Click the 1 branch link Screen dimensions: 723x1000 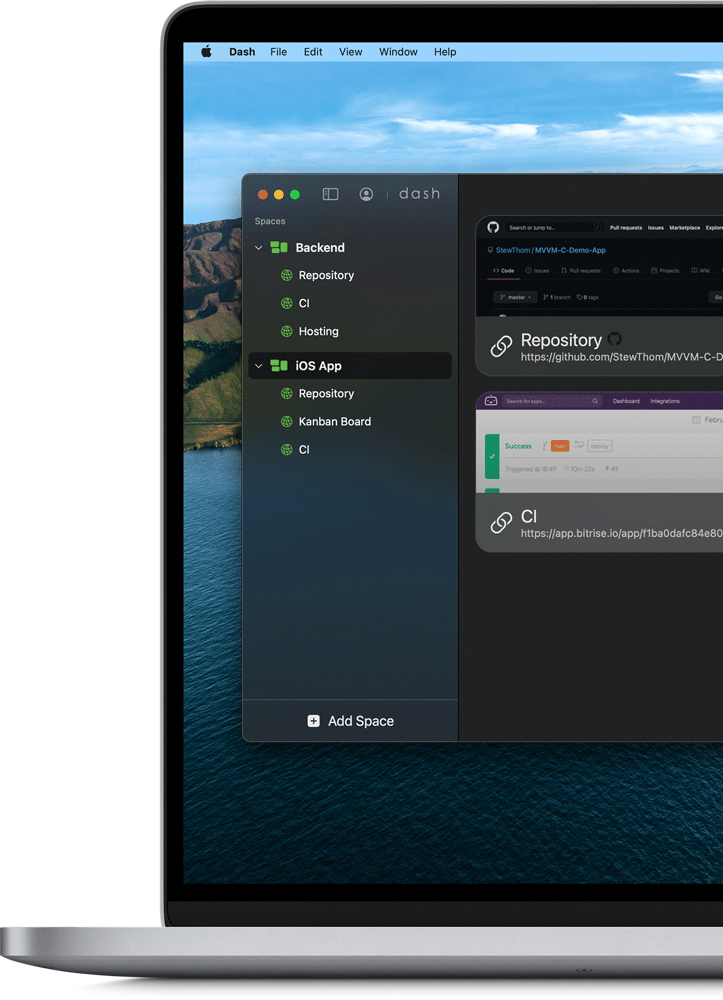pyautogui.click(x=557, y=297)
